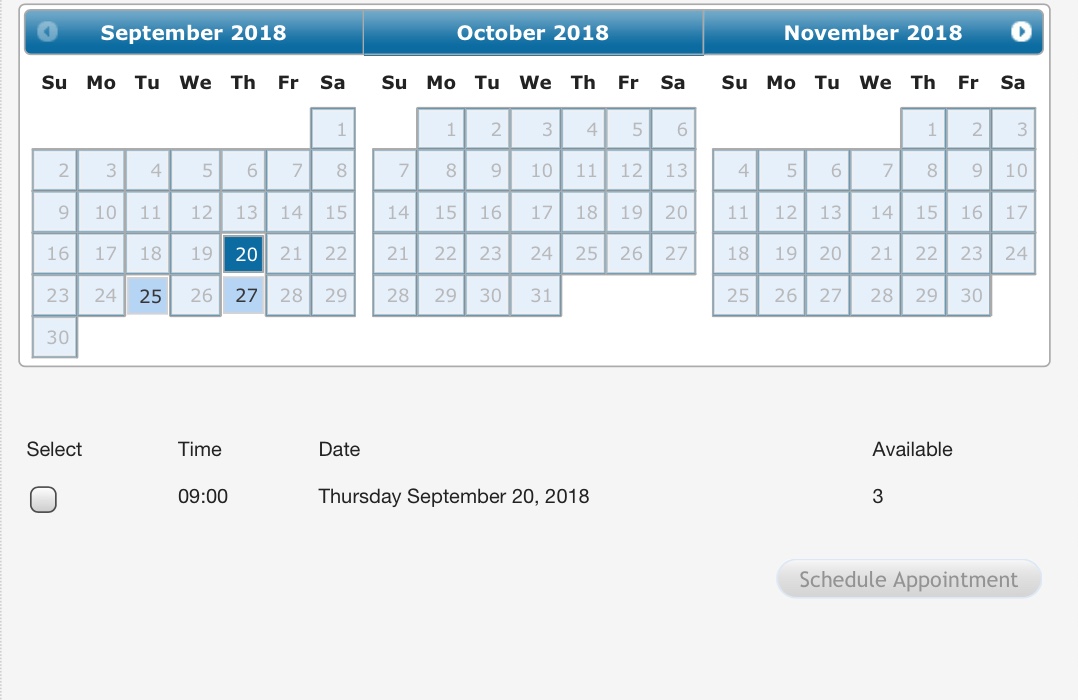Click the Thursday September 20, 2018 date text
Viewport: 1078px width, 700px height.
click(x=453, y=496)
